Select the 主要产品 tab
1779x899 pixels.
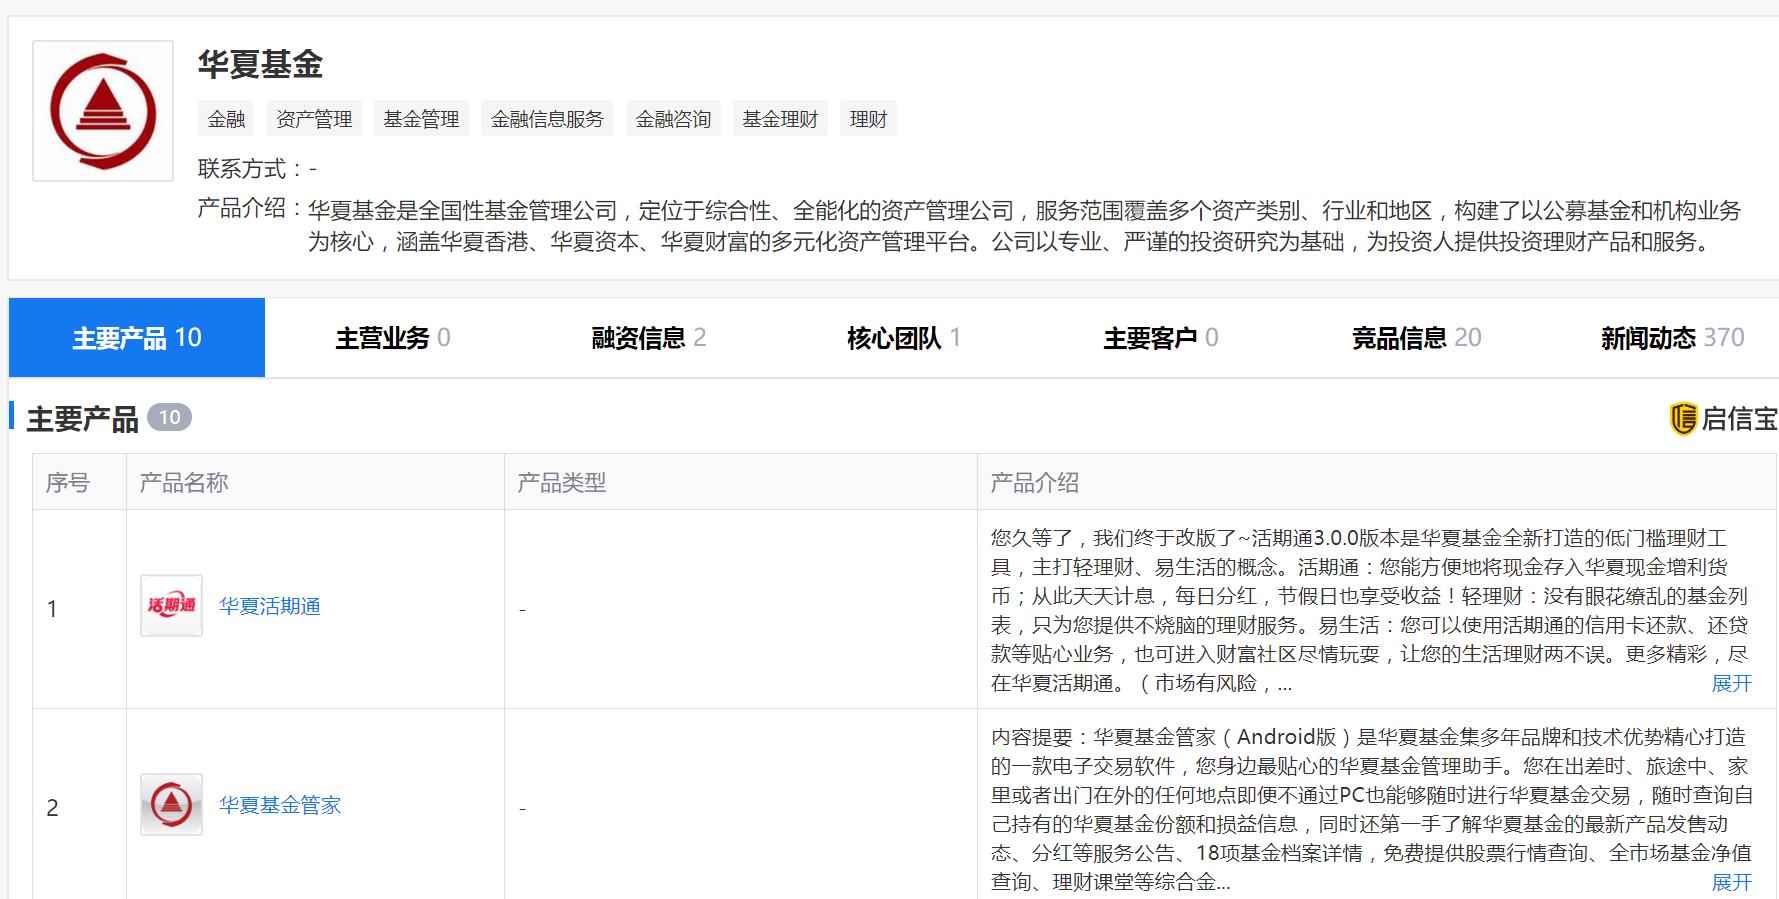coord(137,338)
